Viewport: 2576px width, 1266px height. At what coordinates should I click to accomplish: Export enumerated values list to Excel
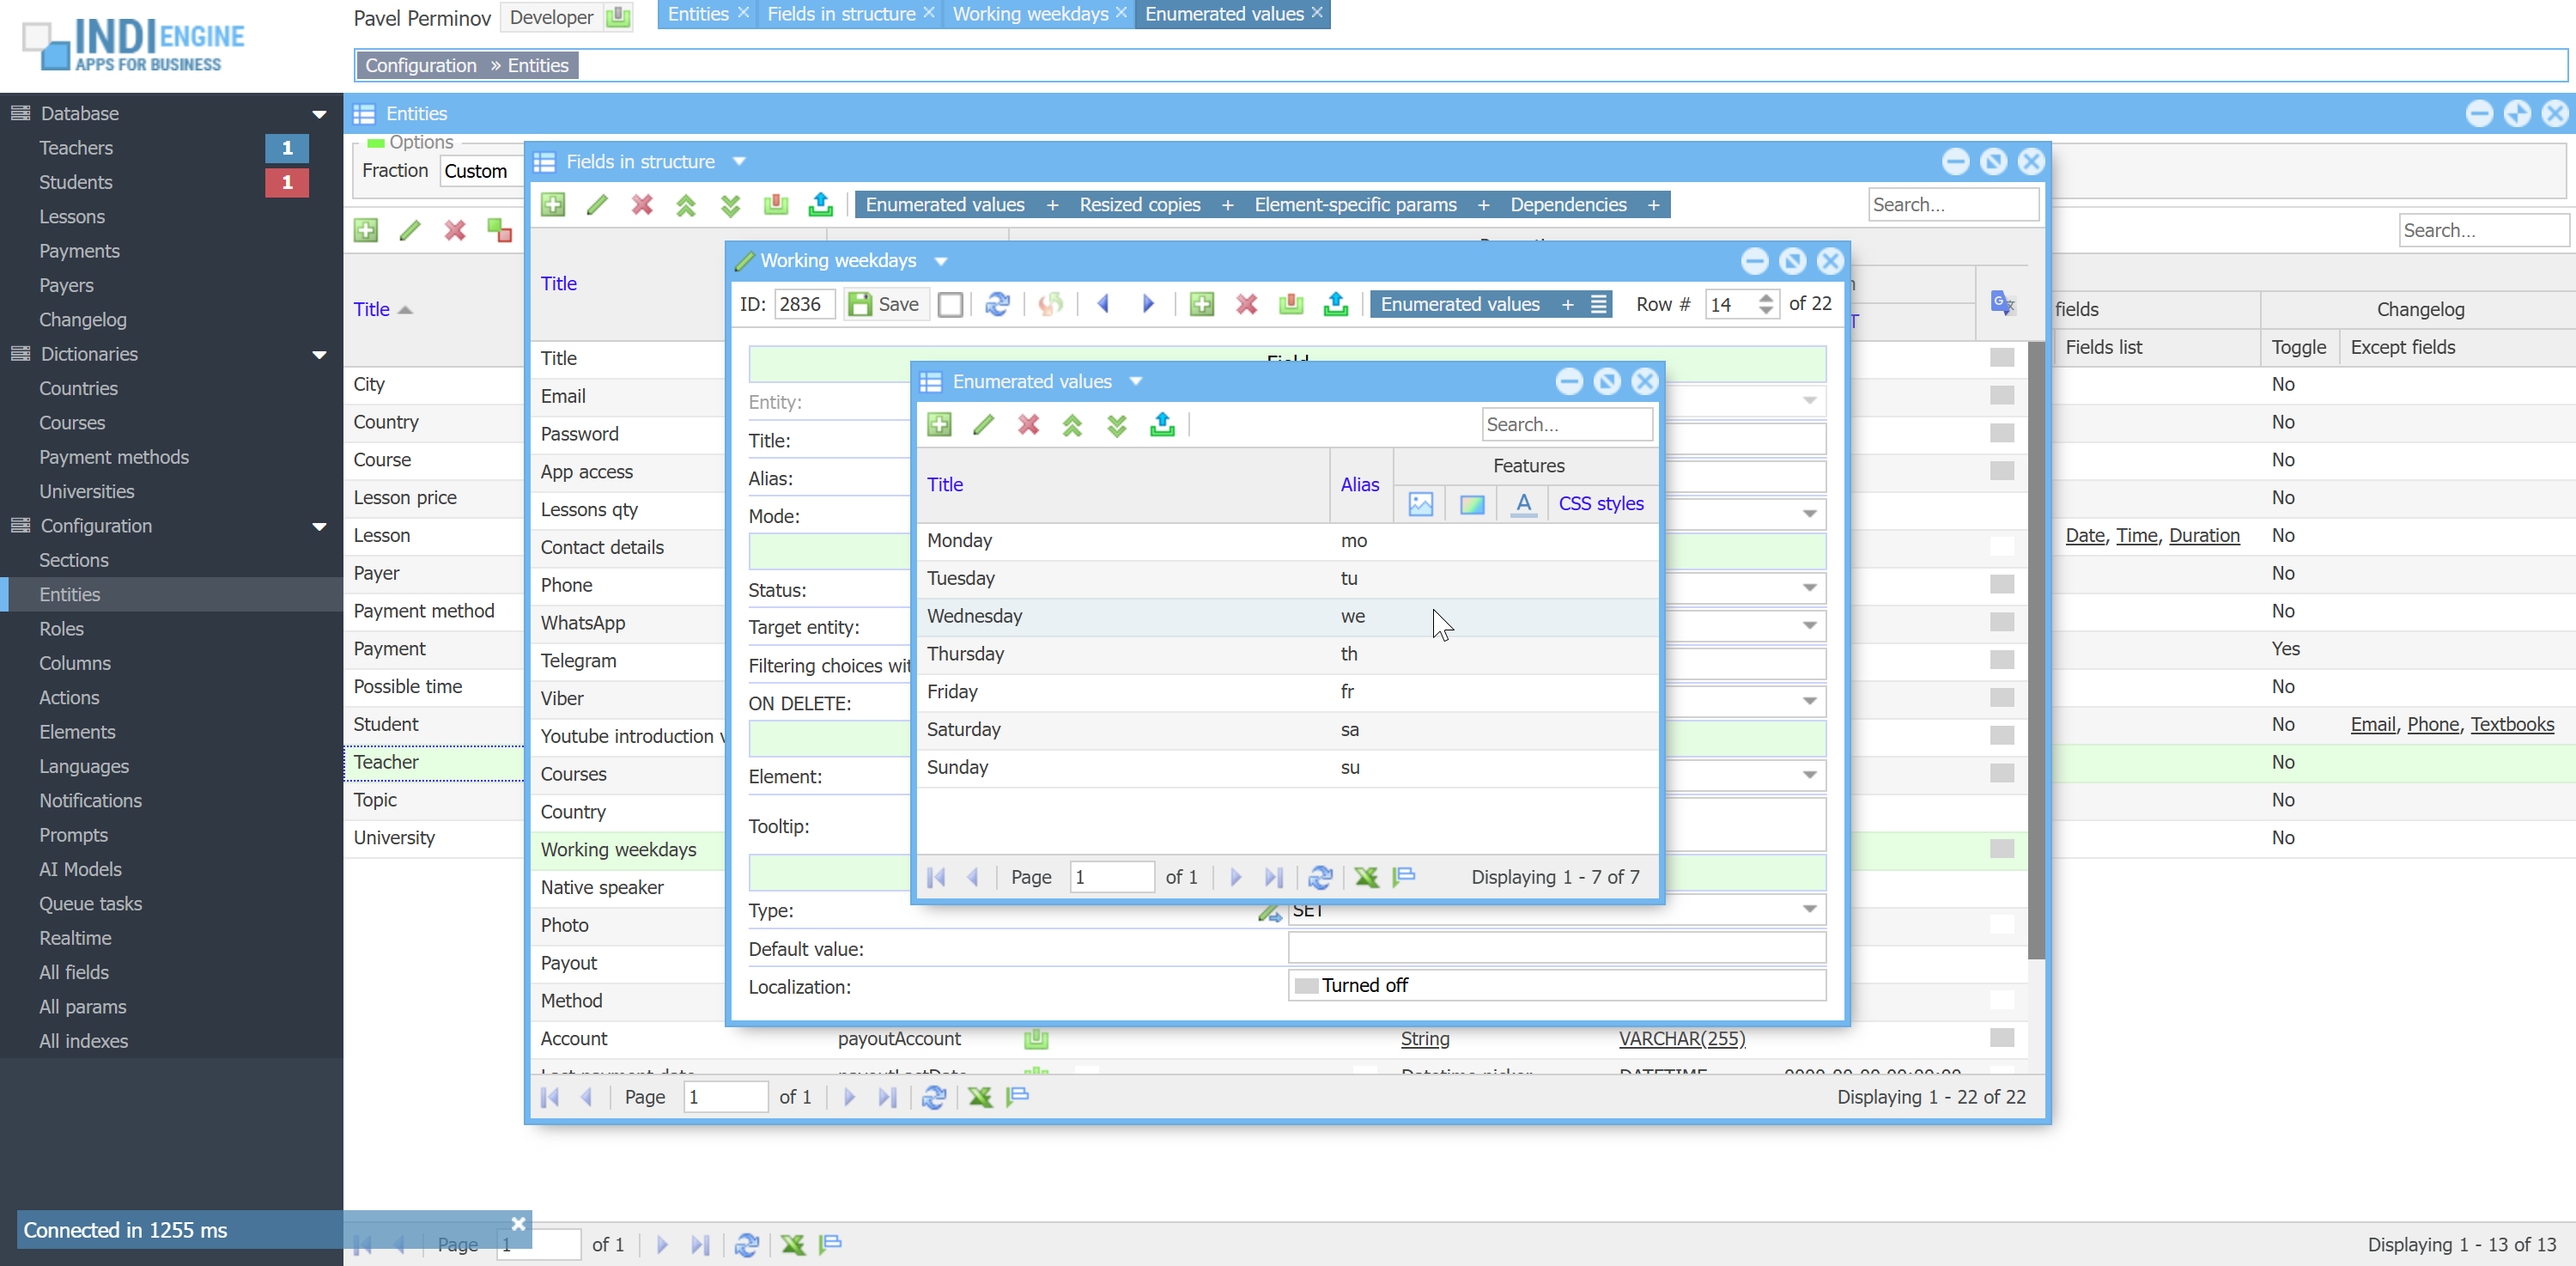tap(1366, 877)
